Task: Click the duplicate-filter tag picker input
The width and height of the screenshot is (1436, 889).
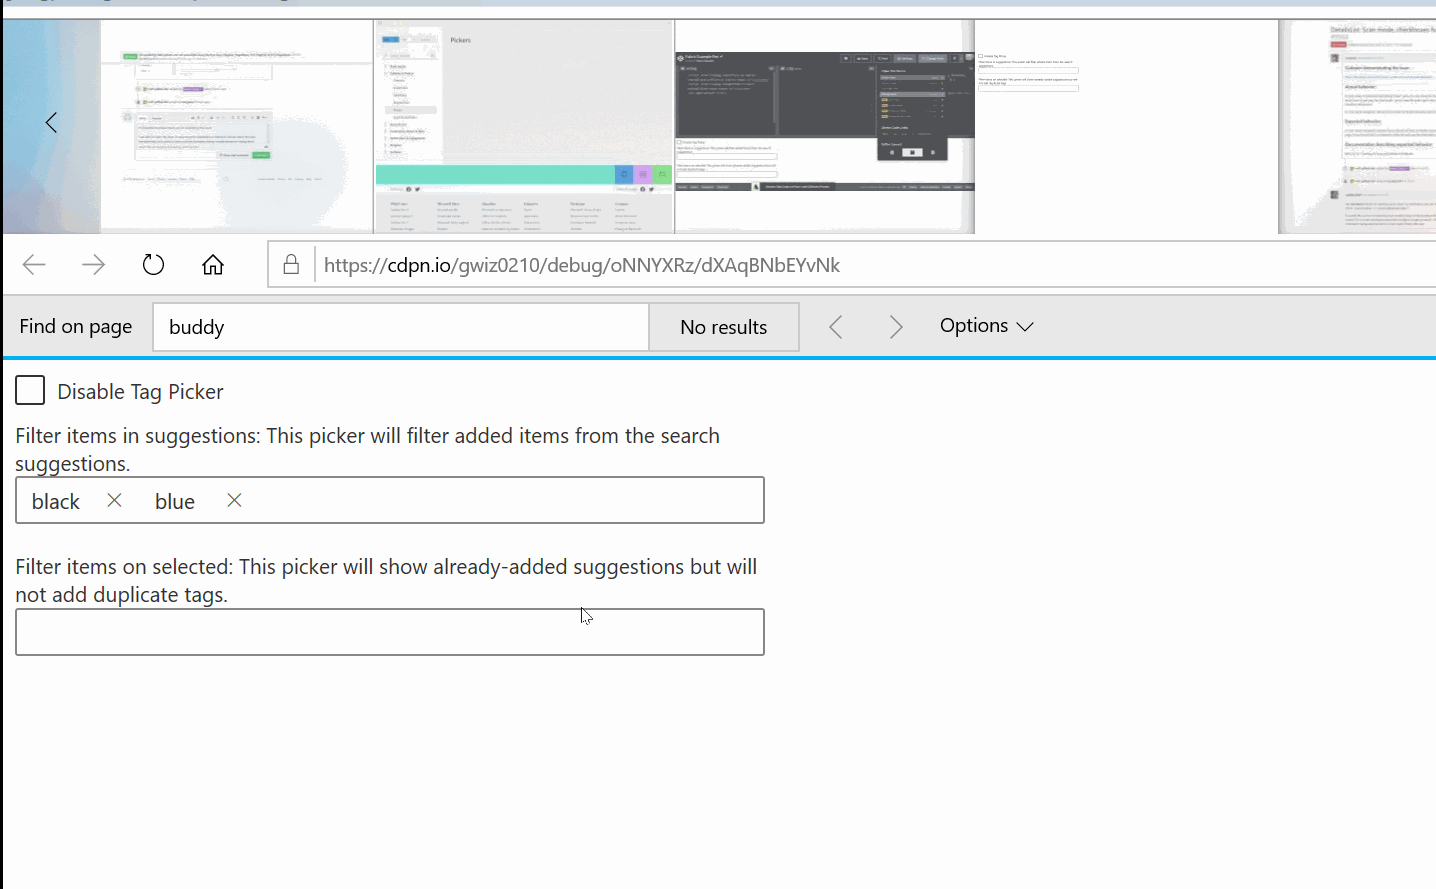Action: pos(389,631)
